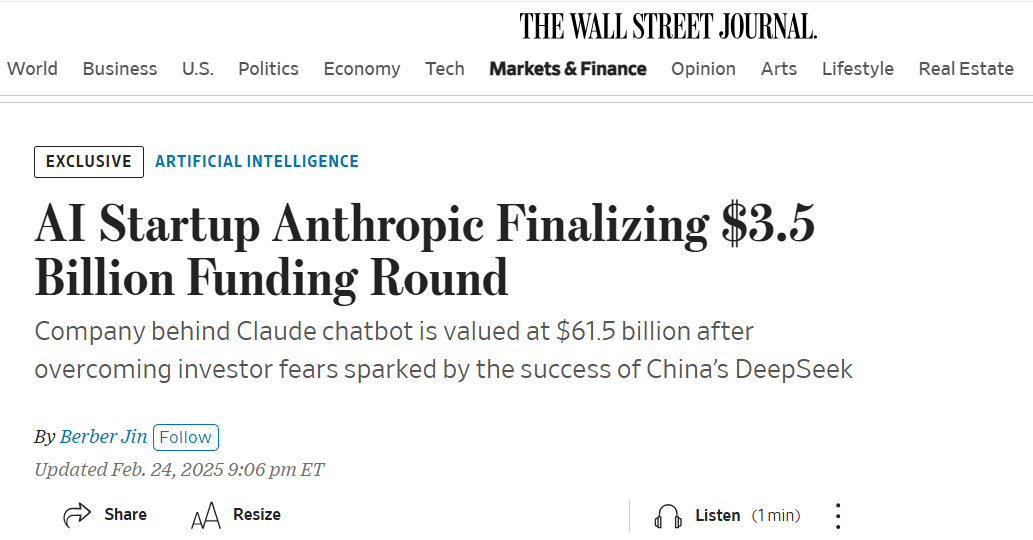Go to the Arts section

tap(778, 69)
